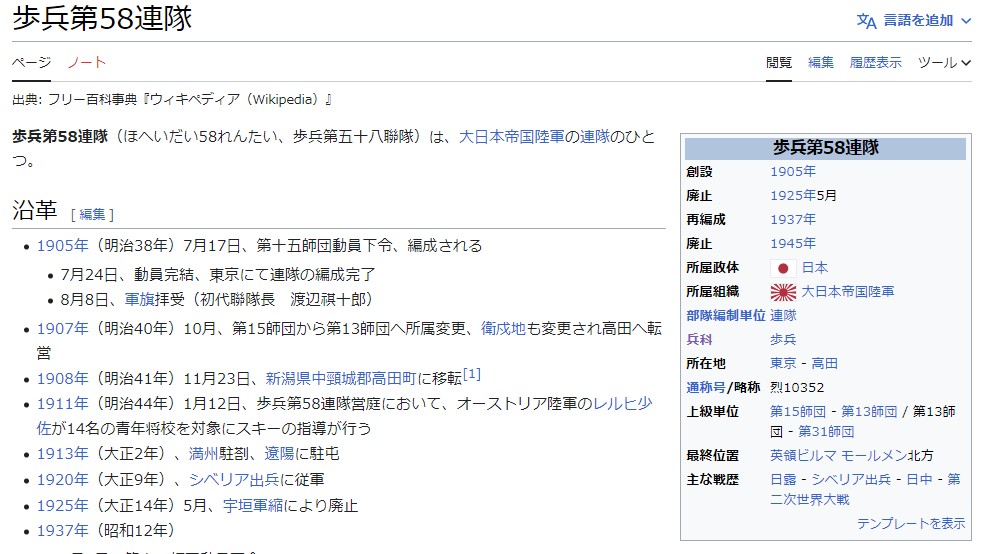This screenshot has width=987, height=554.
Task: Open the 1920年 link in history list
Action: coord(62,480)
